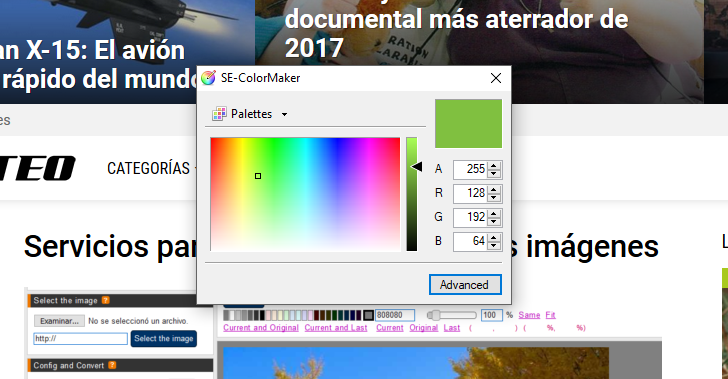728x379 pixels.
Task: Click the X-15 avión article headline
Action: tap(98, 65)
